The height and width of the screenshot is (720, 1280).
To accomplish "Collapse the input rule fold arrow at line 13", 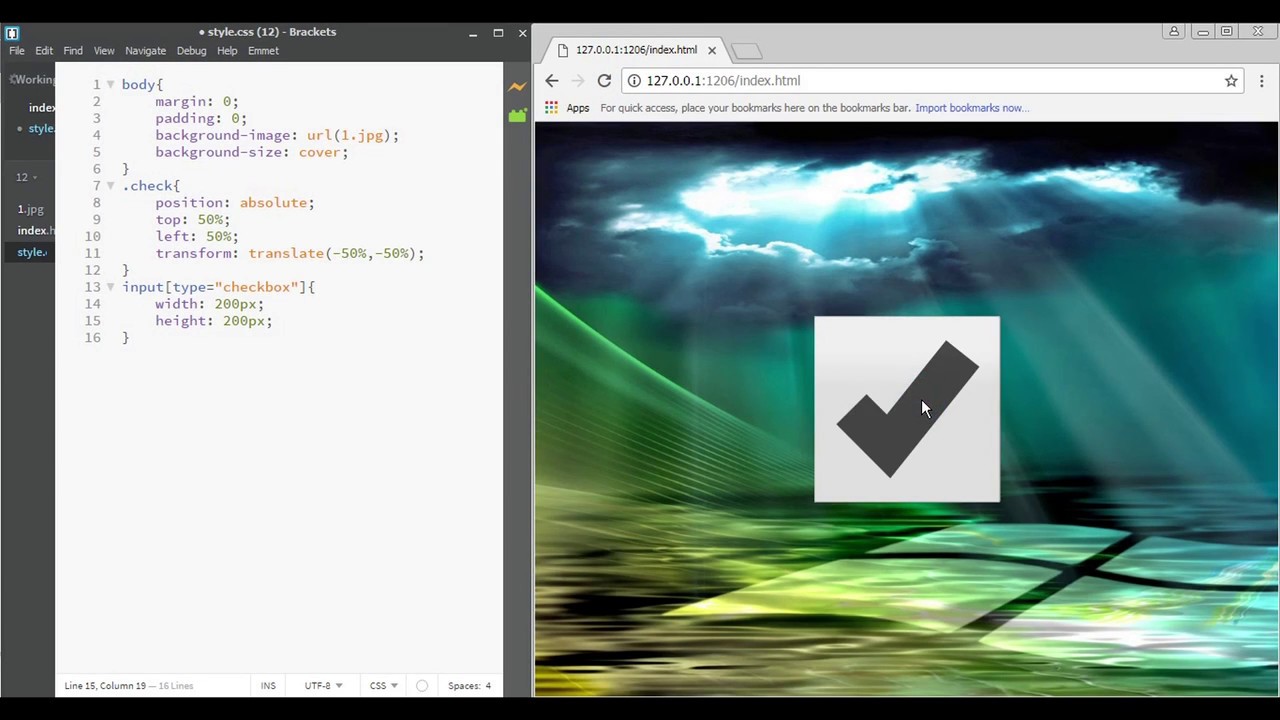I will click(110, 287).
